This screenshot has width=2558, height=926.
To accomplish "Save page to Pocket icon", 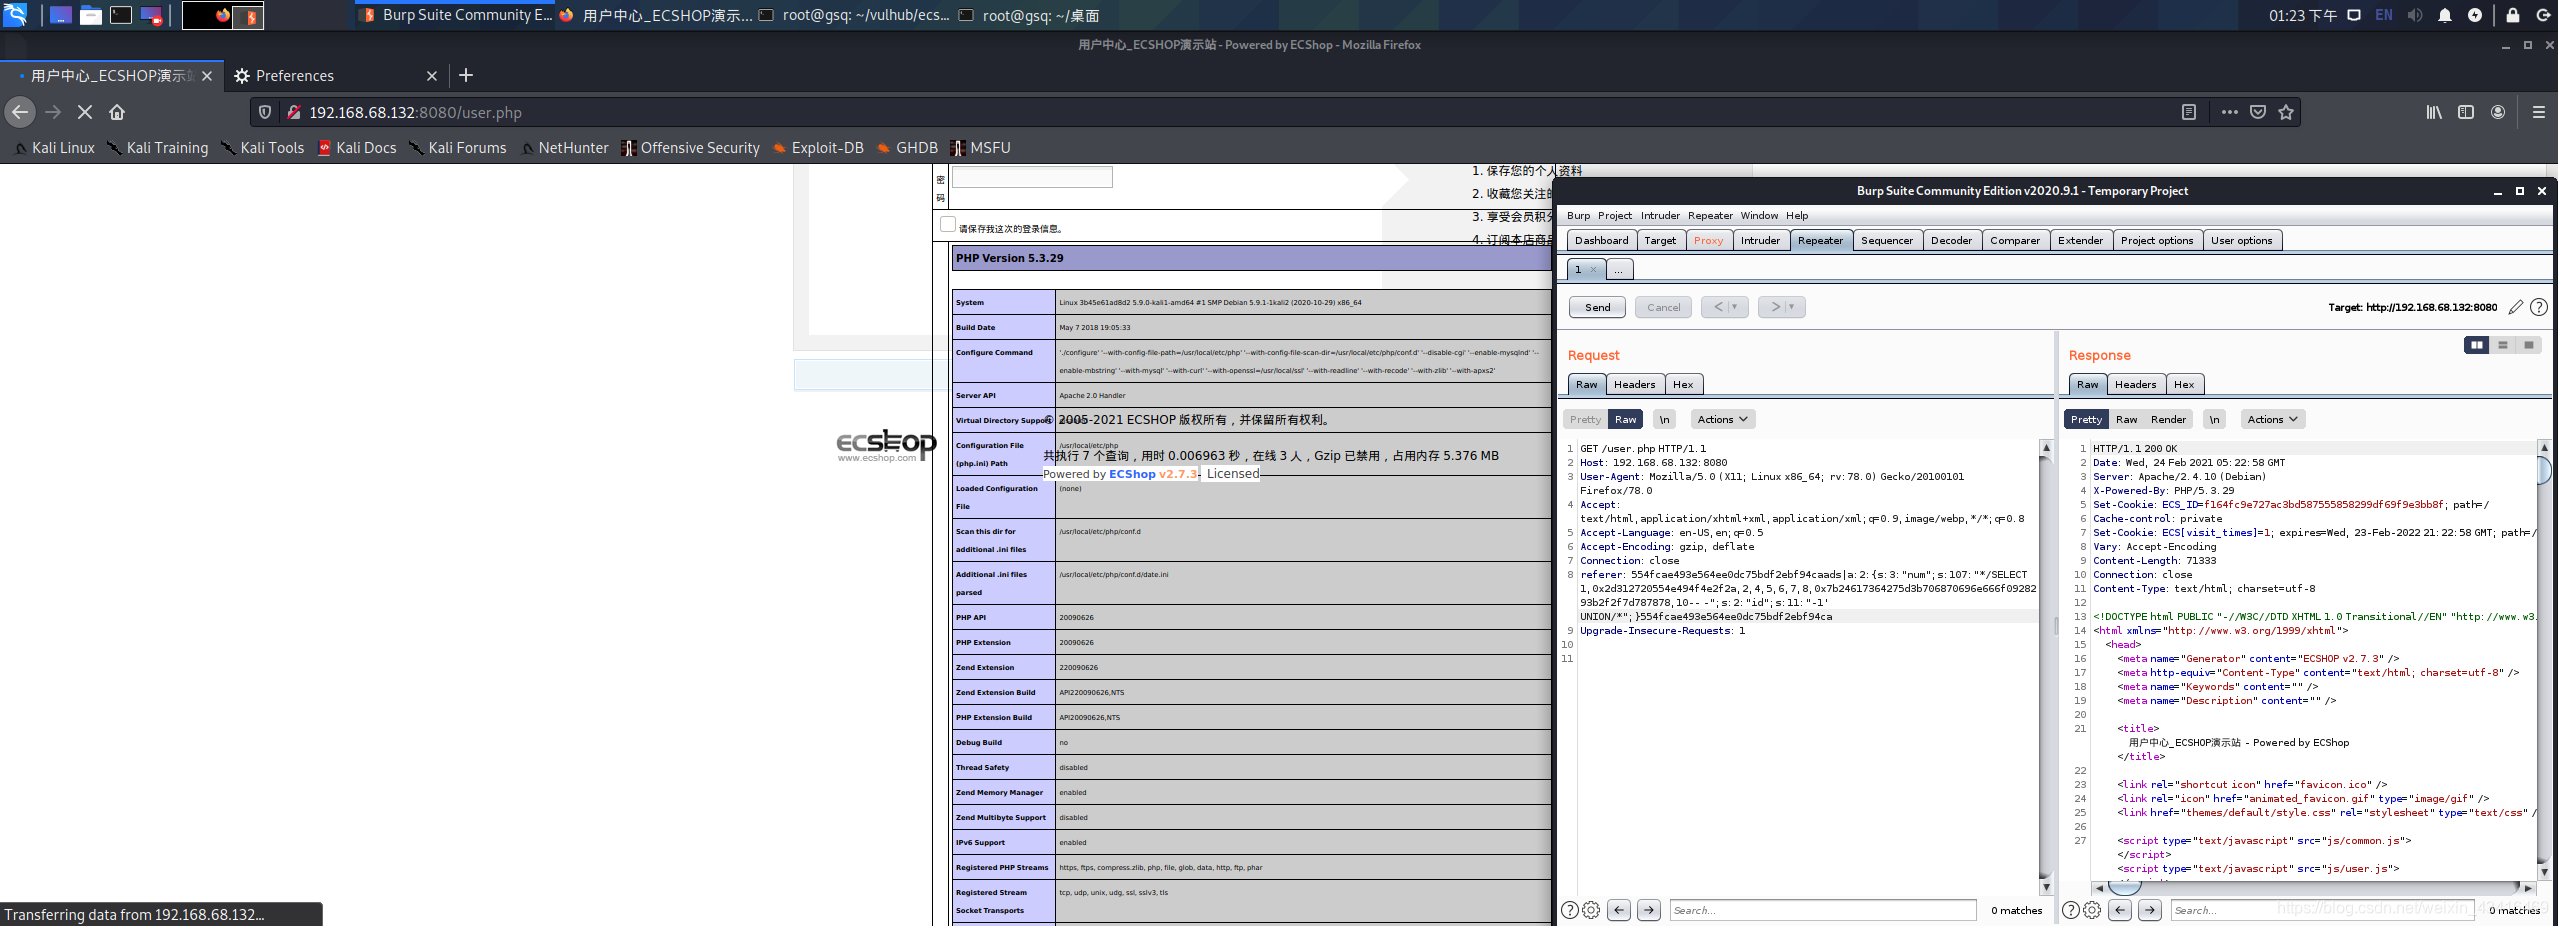I will pos(2258,112).
